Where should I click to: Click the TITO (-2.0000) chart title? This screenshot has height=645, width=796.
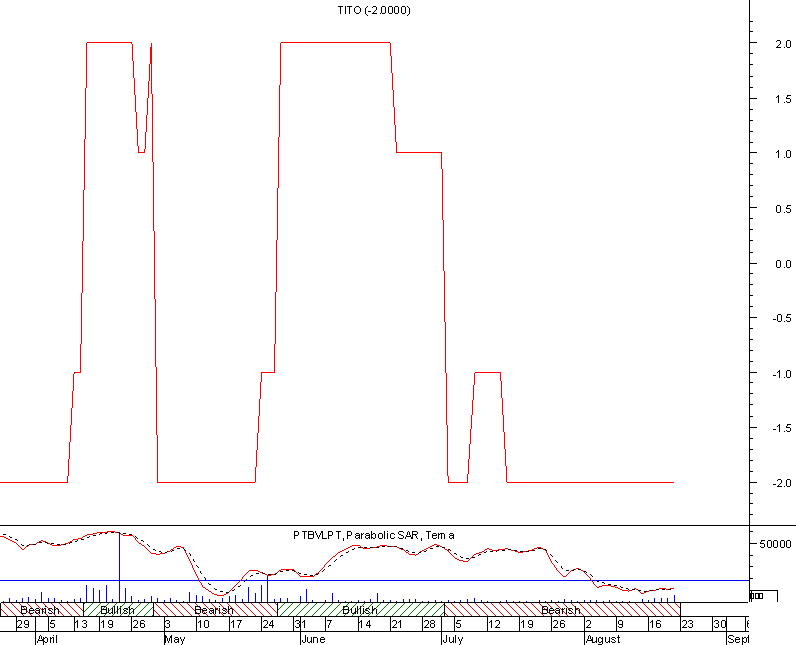tap(374, 10)
